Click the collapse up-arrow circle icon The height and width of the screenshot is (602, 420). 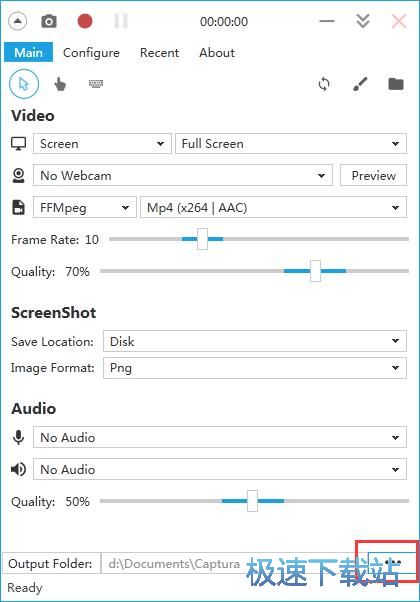coord(17,21)
